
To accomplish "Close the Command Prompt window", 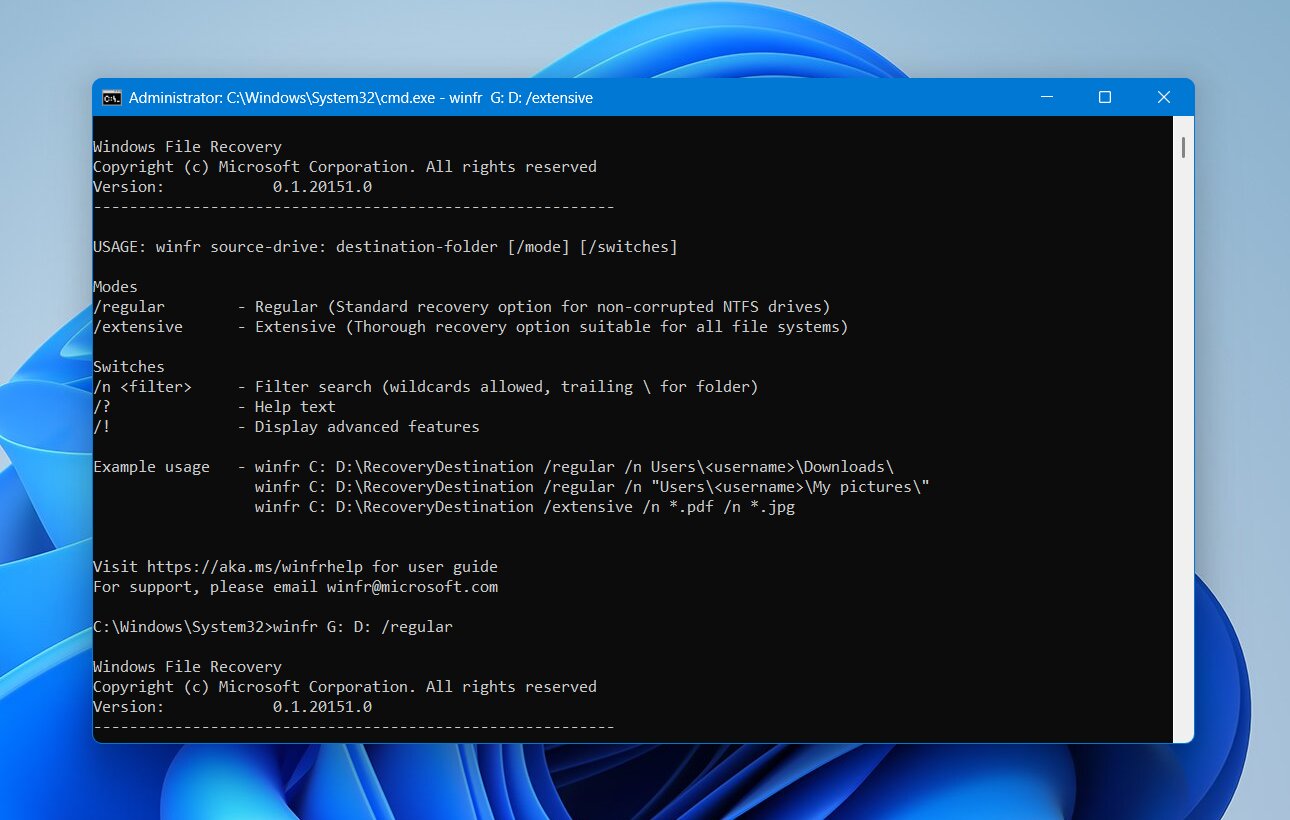I will (x=1164, y=97).
